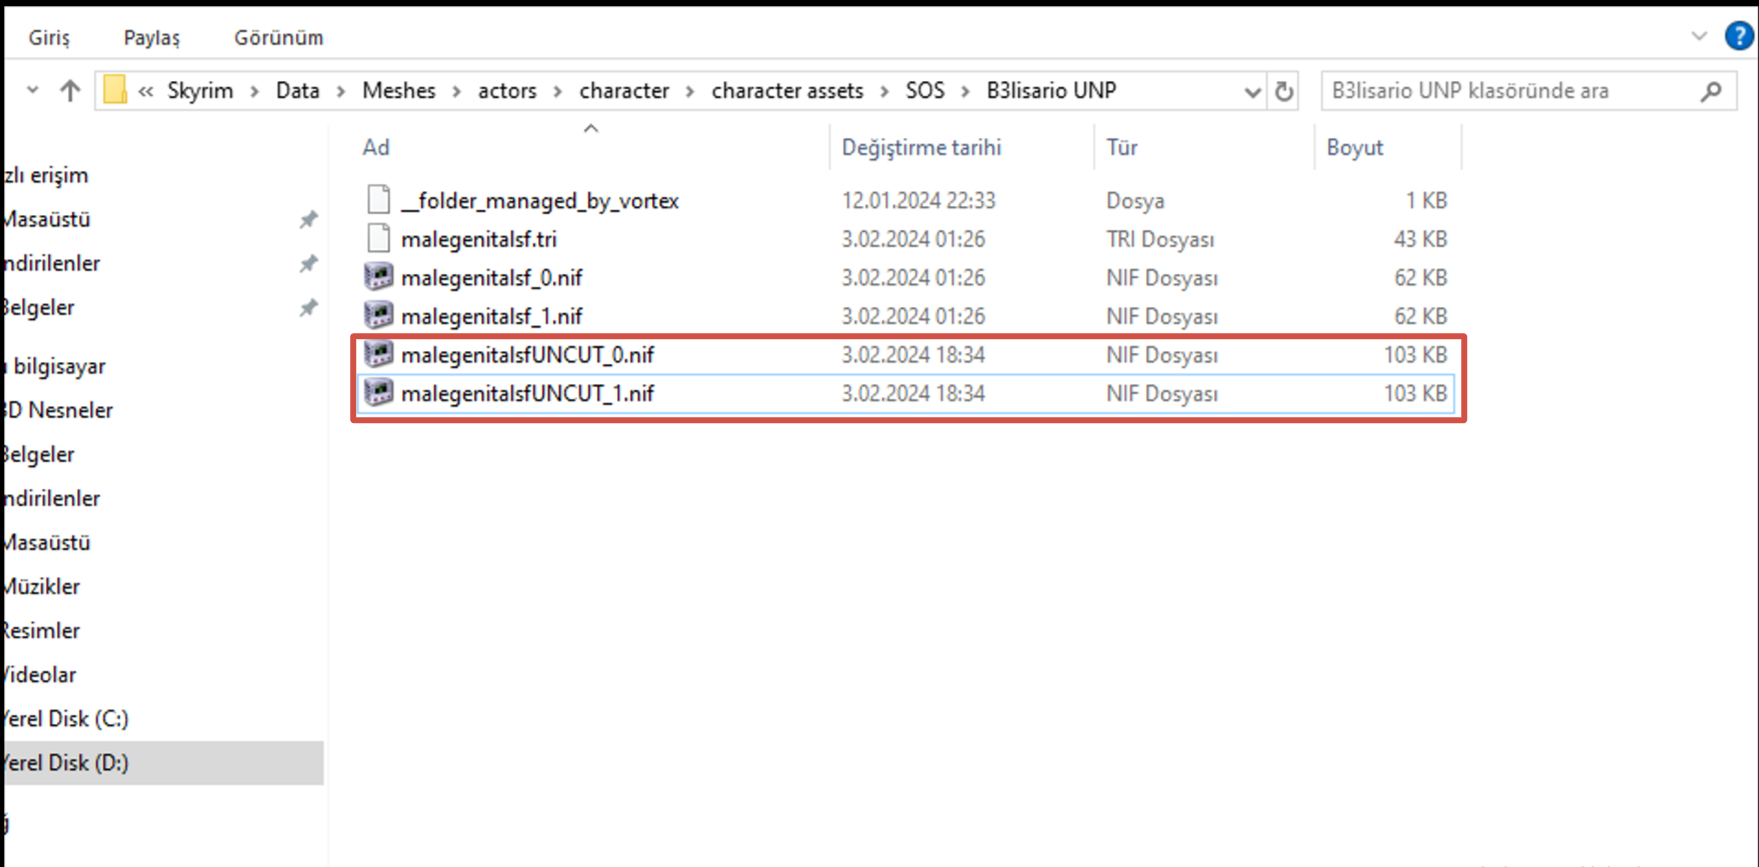Open the Giriş ribbon tab
The width and height of the screenshot is (1759, 867).
(49, 38)
